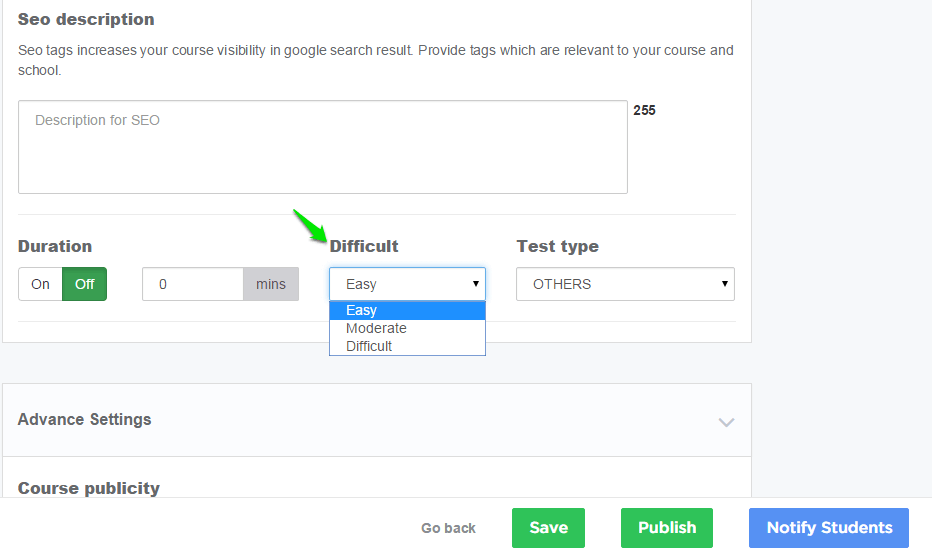
Task: Pick Difficult option in the list
Action: (407, 346)
